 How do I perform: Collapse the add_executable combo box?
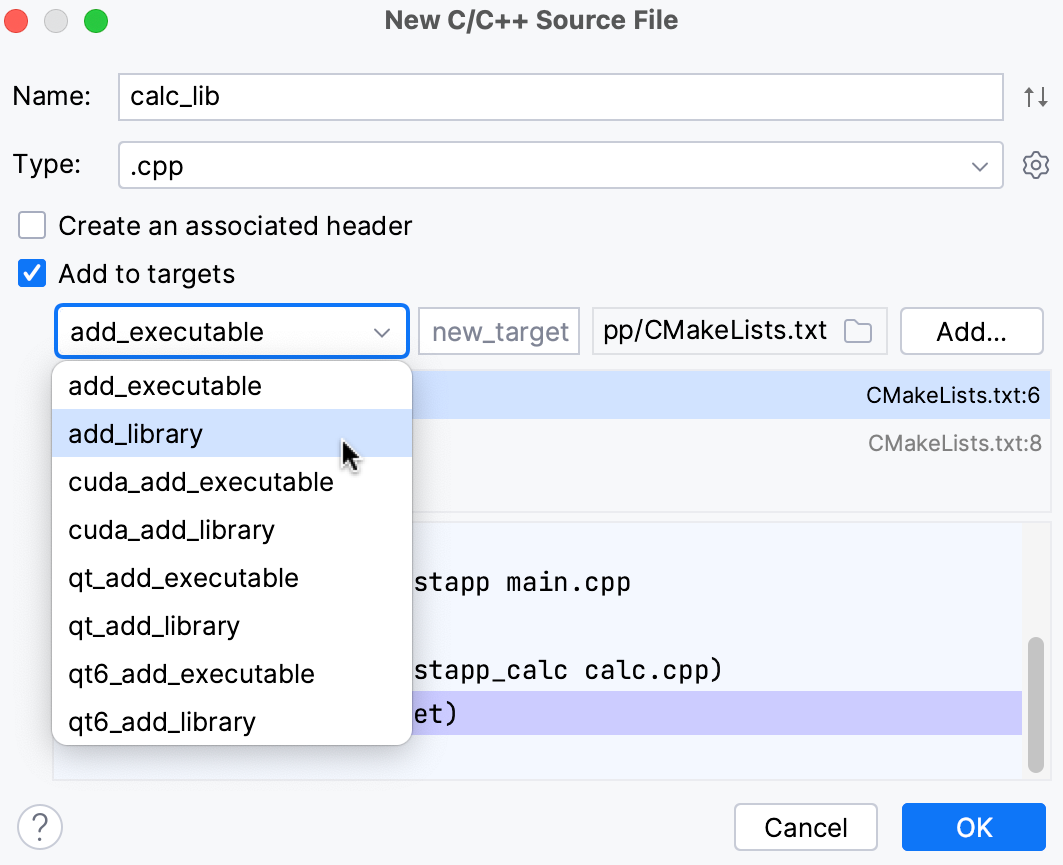point(381,332)
